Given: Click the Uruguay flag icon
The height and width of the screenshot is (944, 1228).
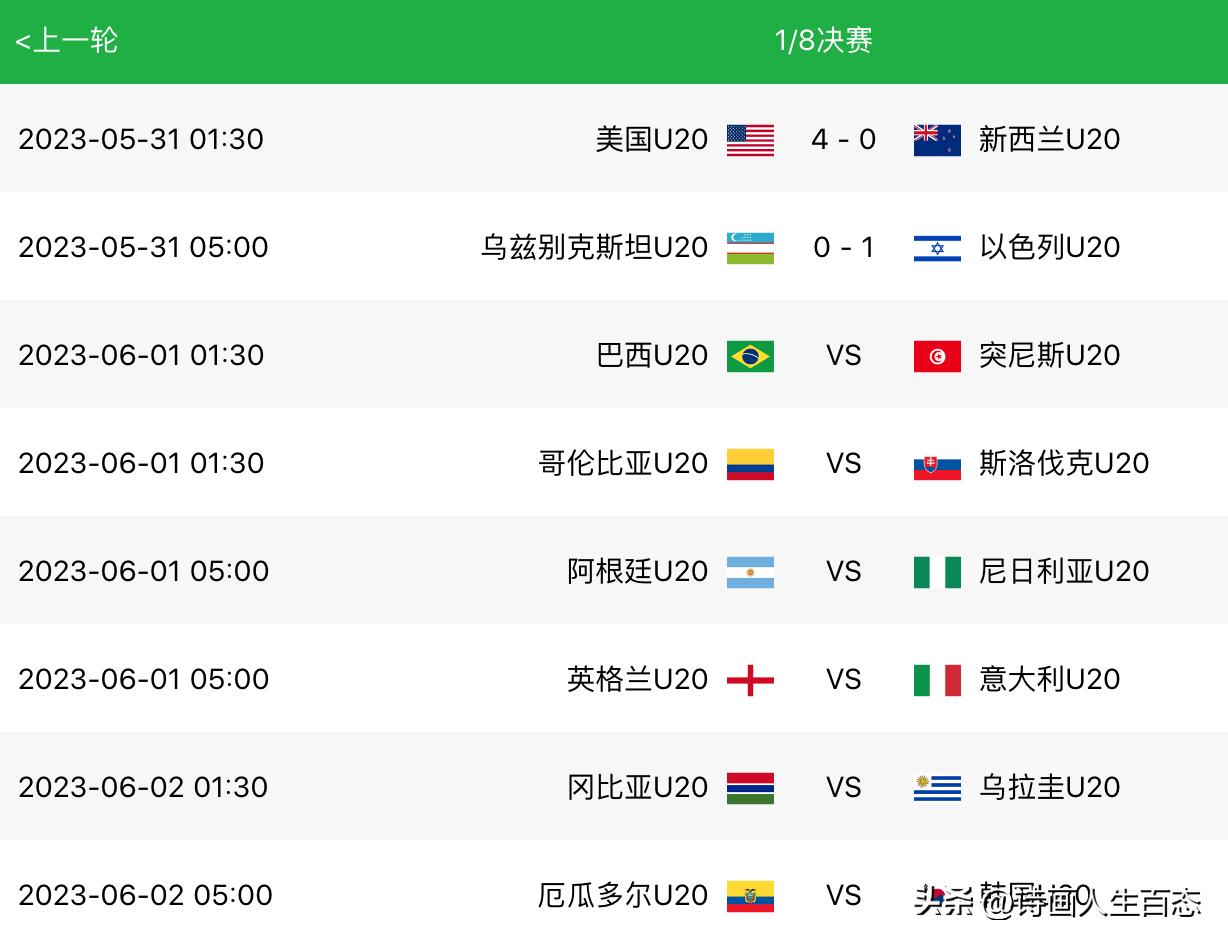Looking at the screenshot, I should coord(937,788).
